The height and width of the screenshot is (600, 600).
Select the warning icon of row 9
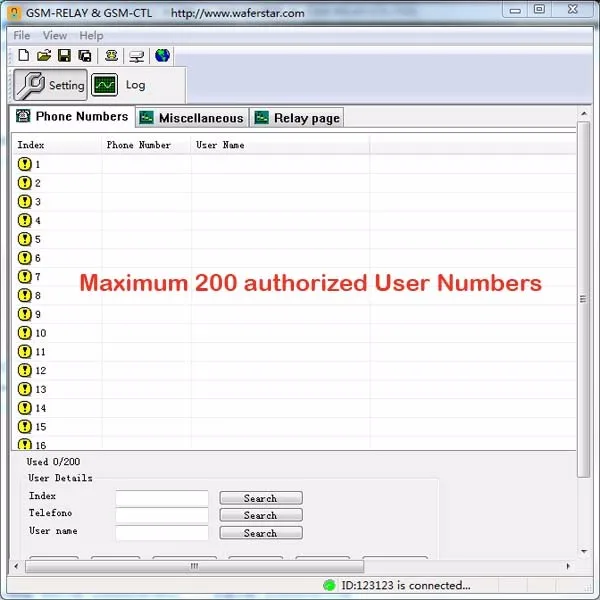pyautogui.click(x=24, y=314)
